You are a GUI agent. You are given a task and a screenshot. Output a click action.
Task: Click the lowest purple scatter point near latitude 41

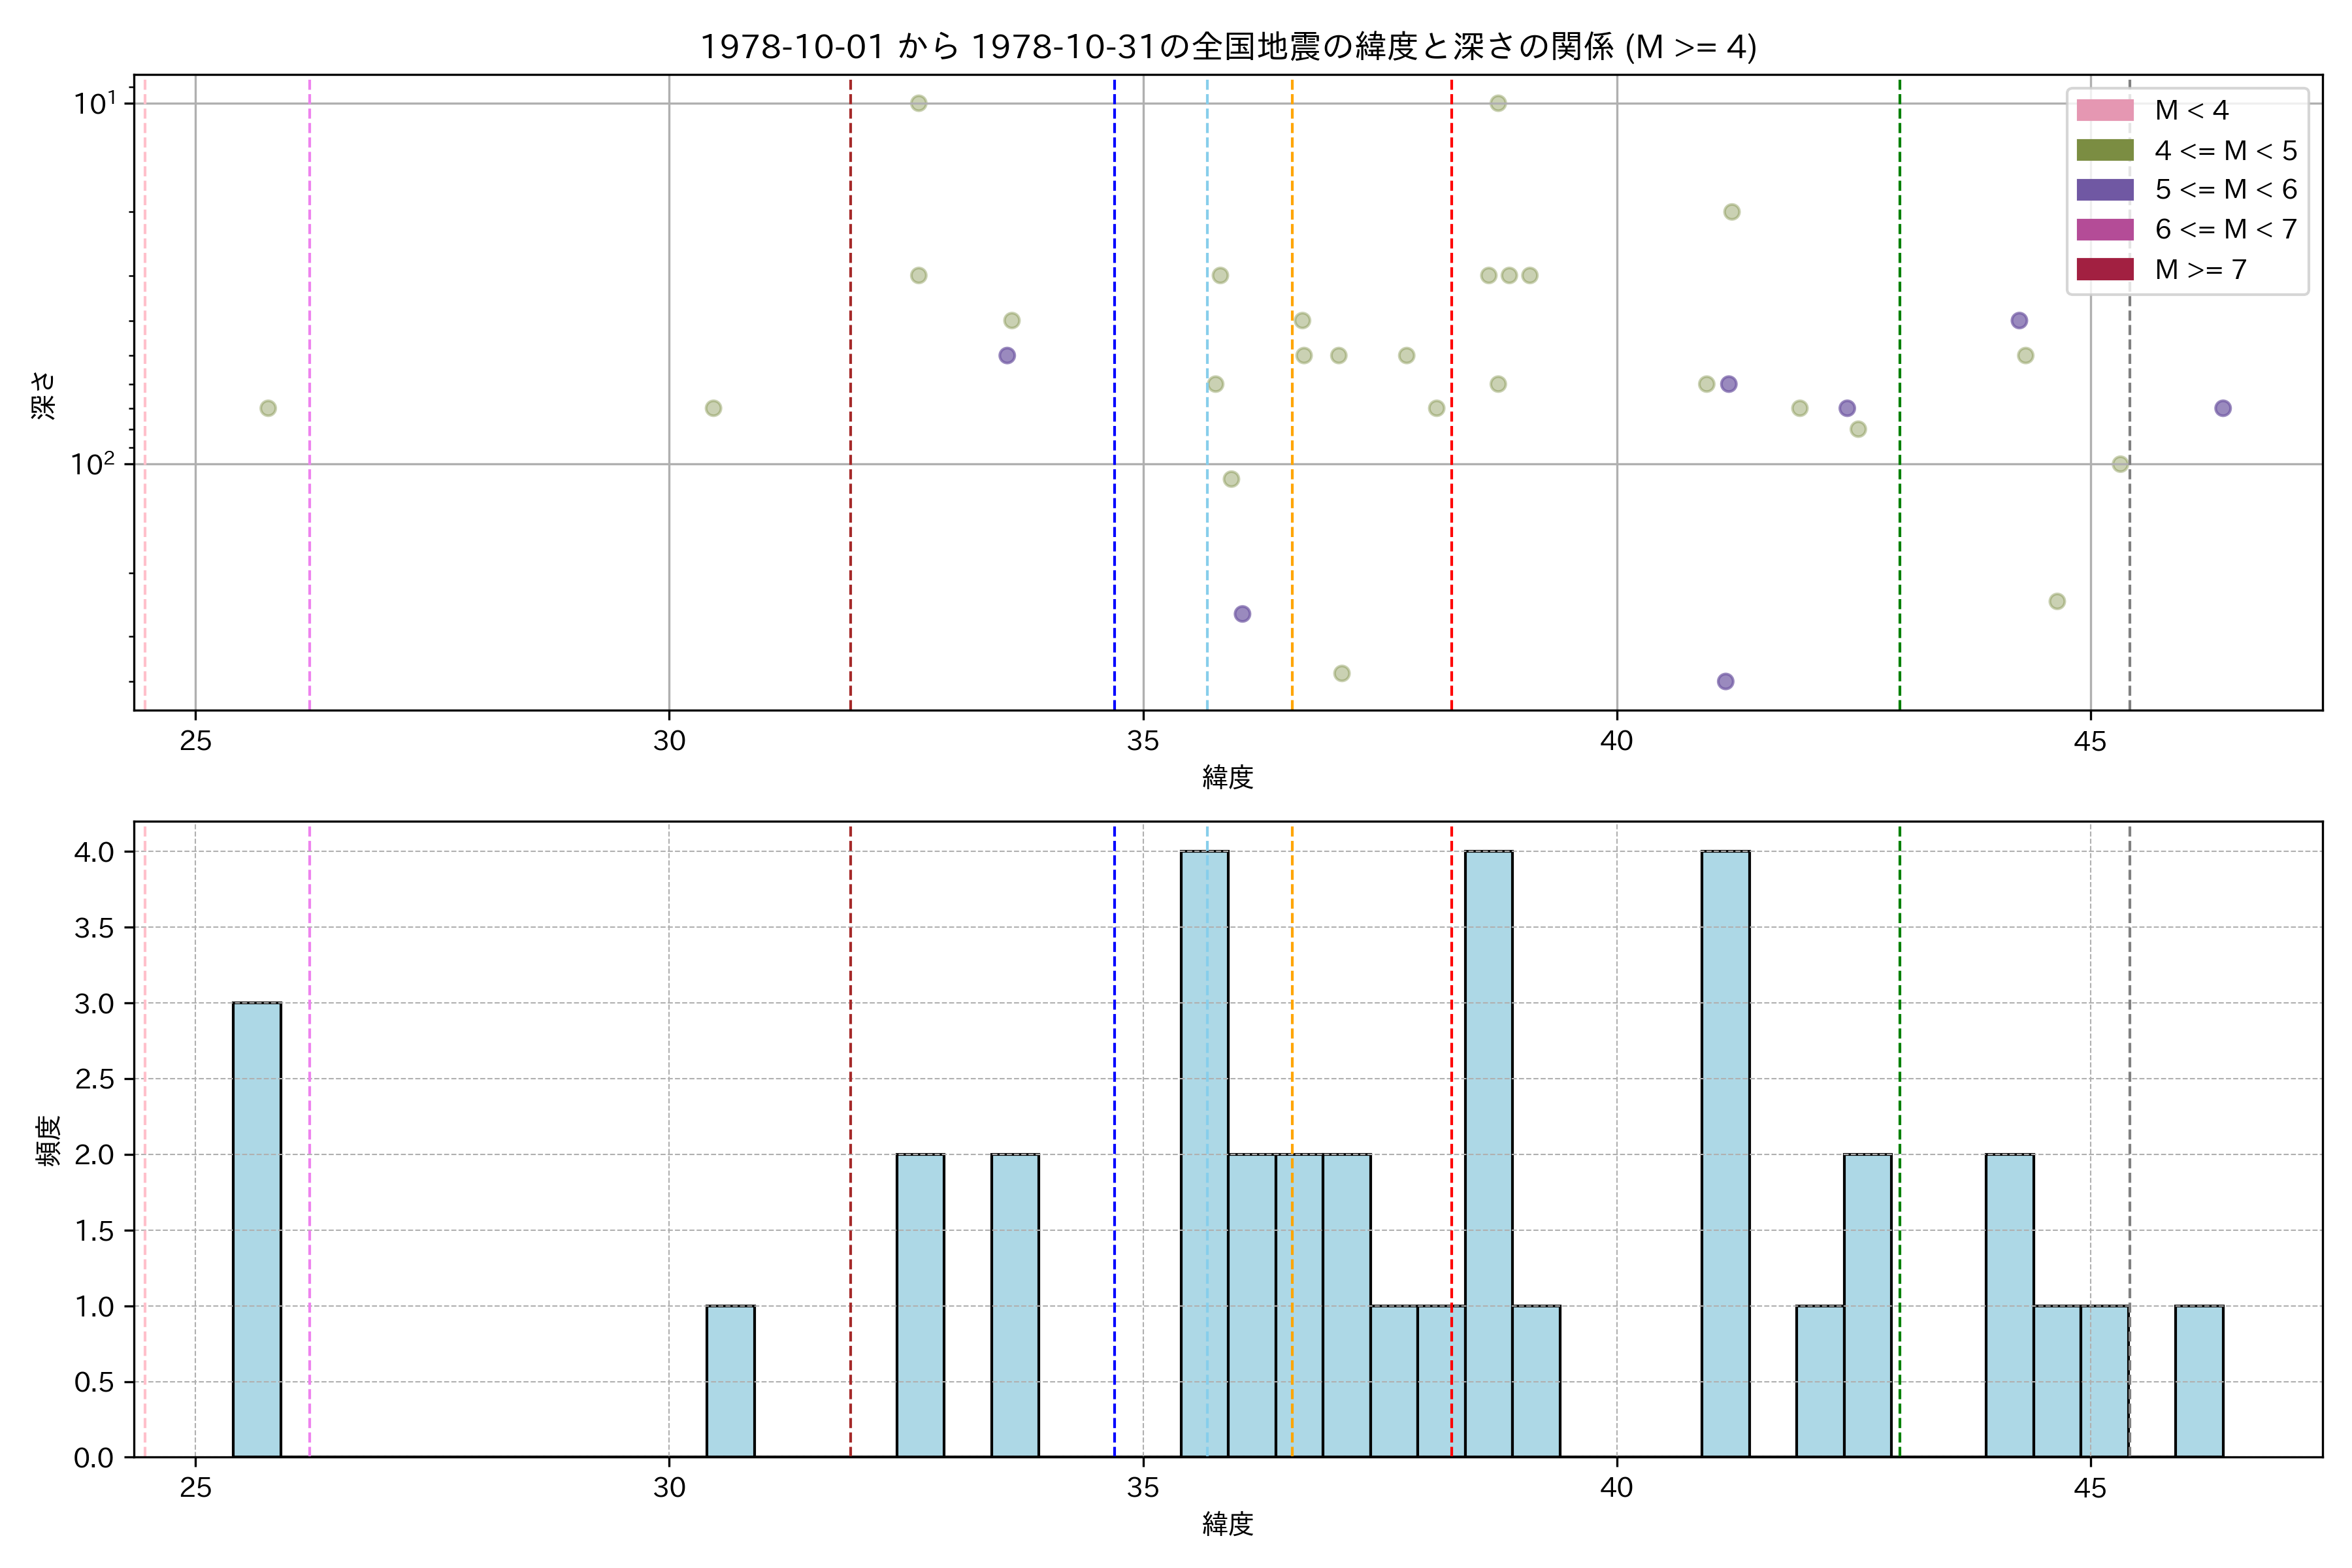tap(1725, 681)
